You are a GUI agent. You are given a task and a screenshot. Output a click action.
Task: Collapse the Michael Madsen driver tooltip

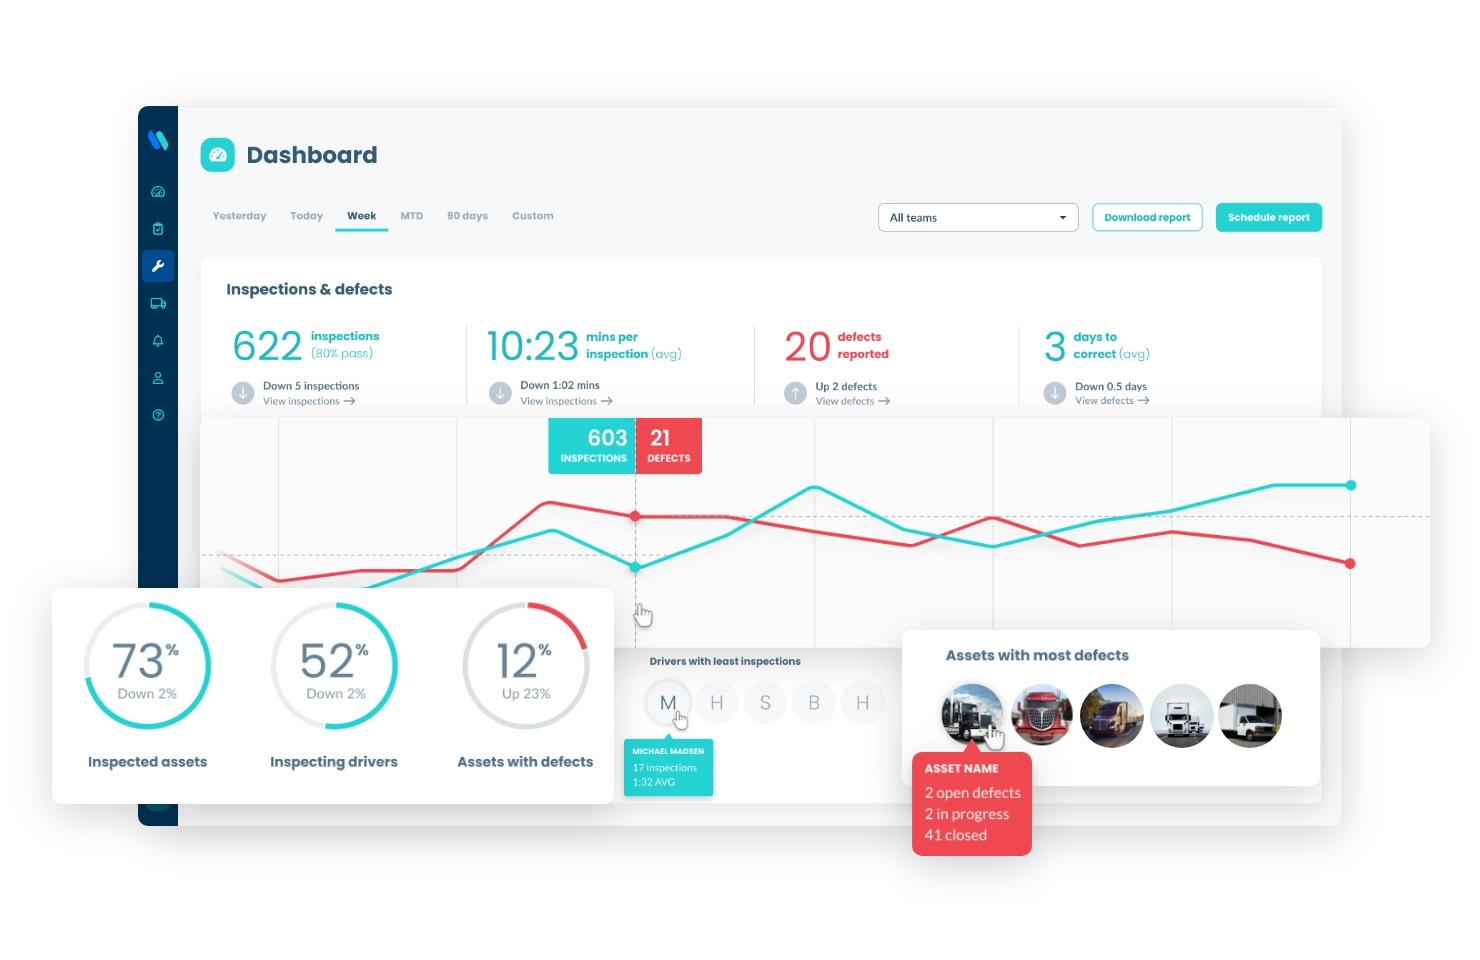click(668, 768)
